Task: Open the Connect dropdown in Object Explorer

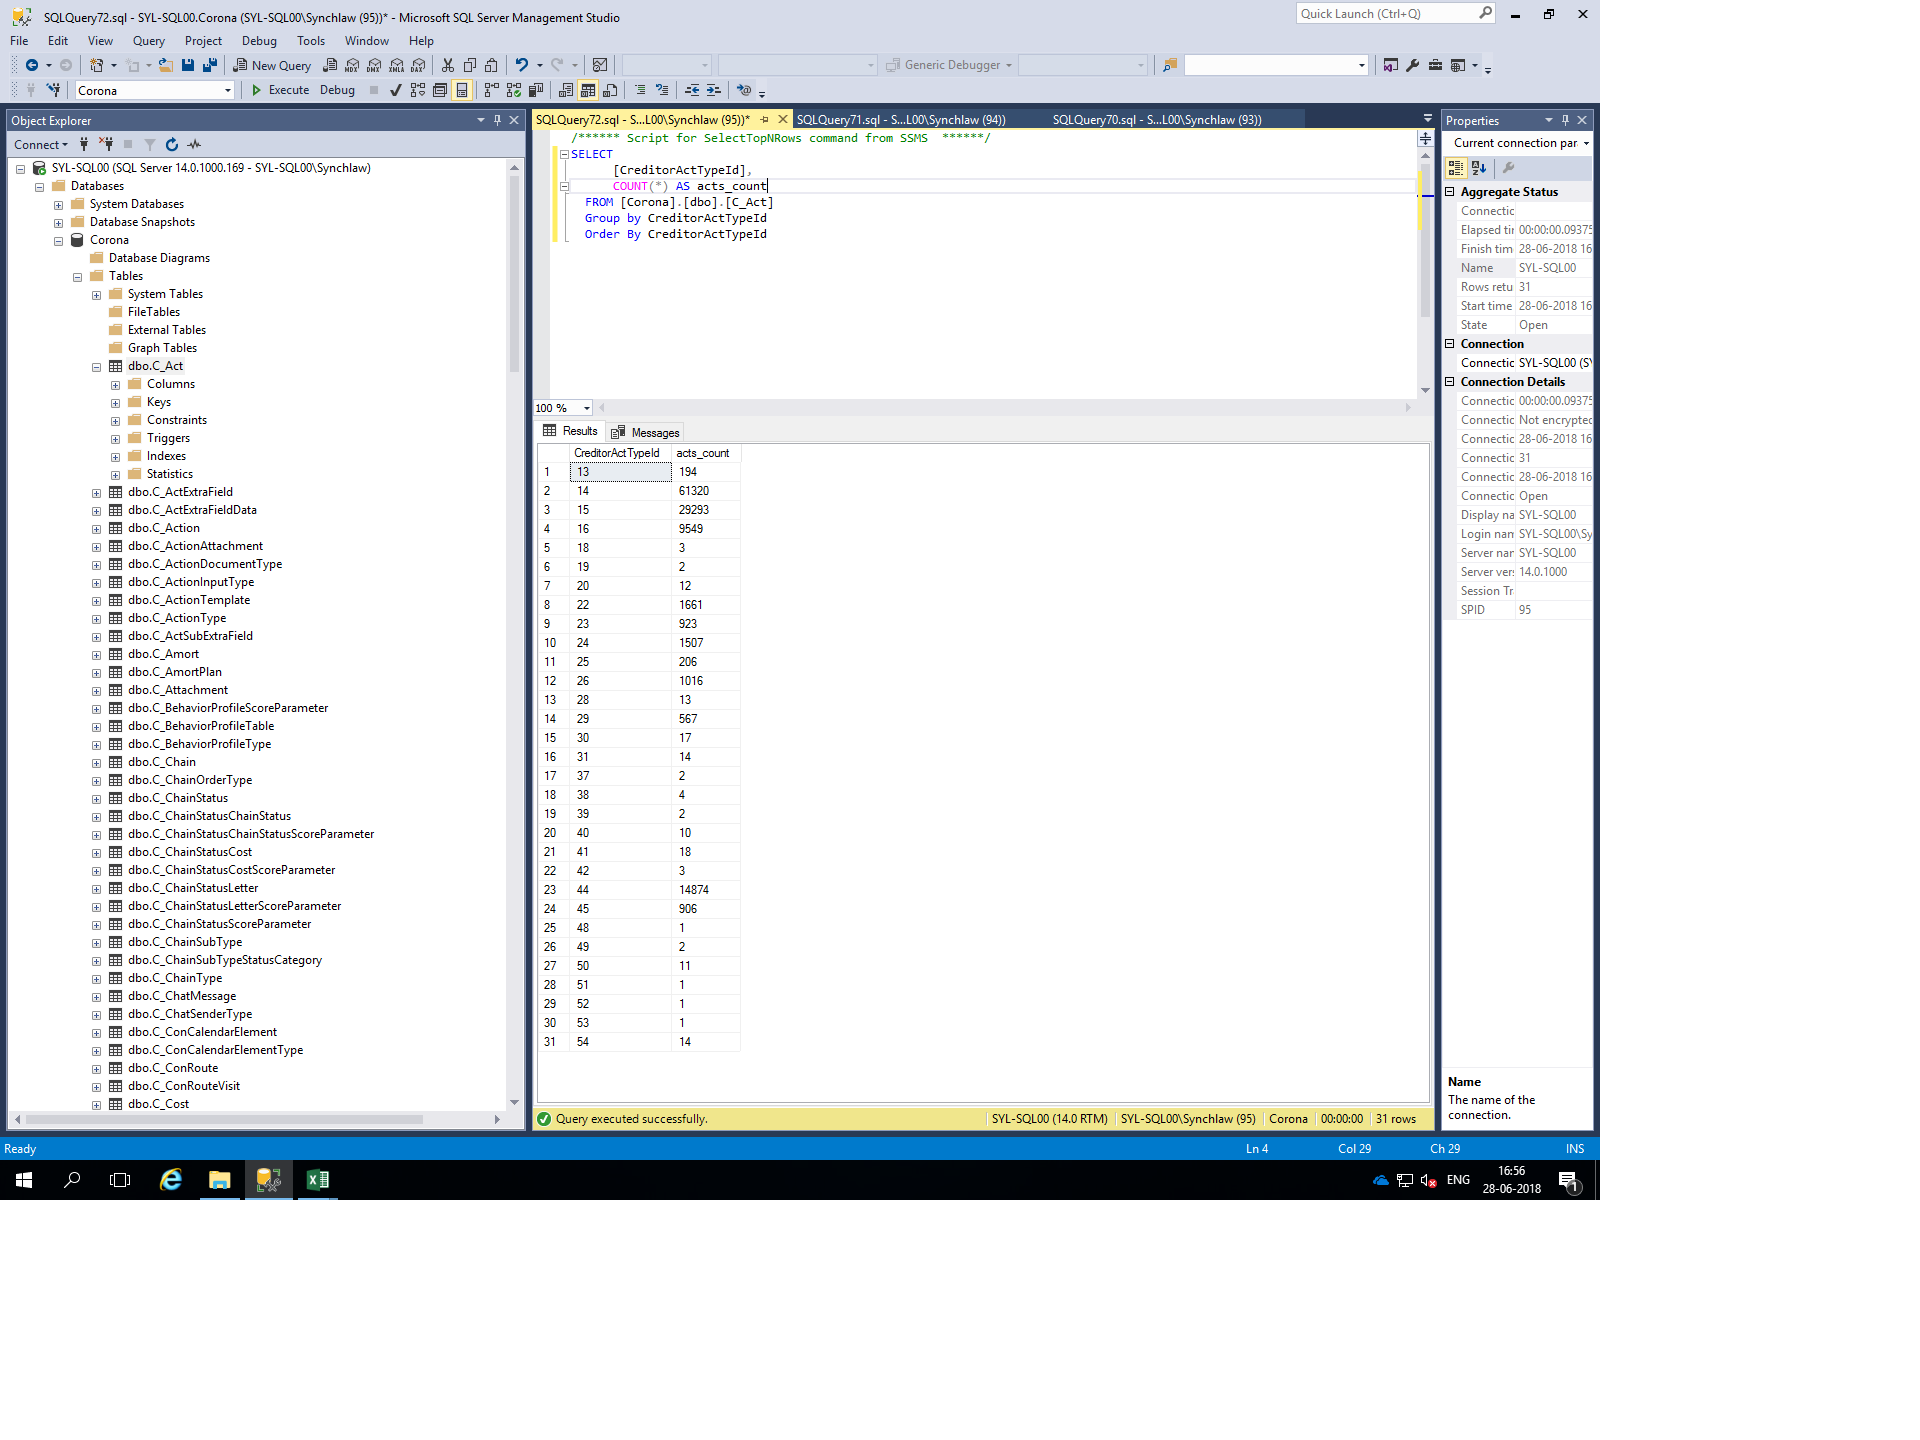Action: (x=41, y=145)
